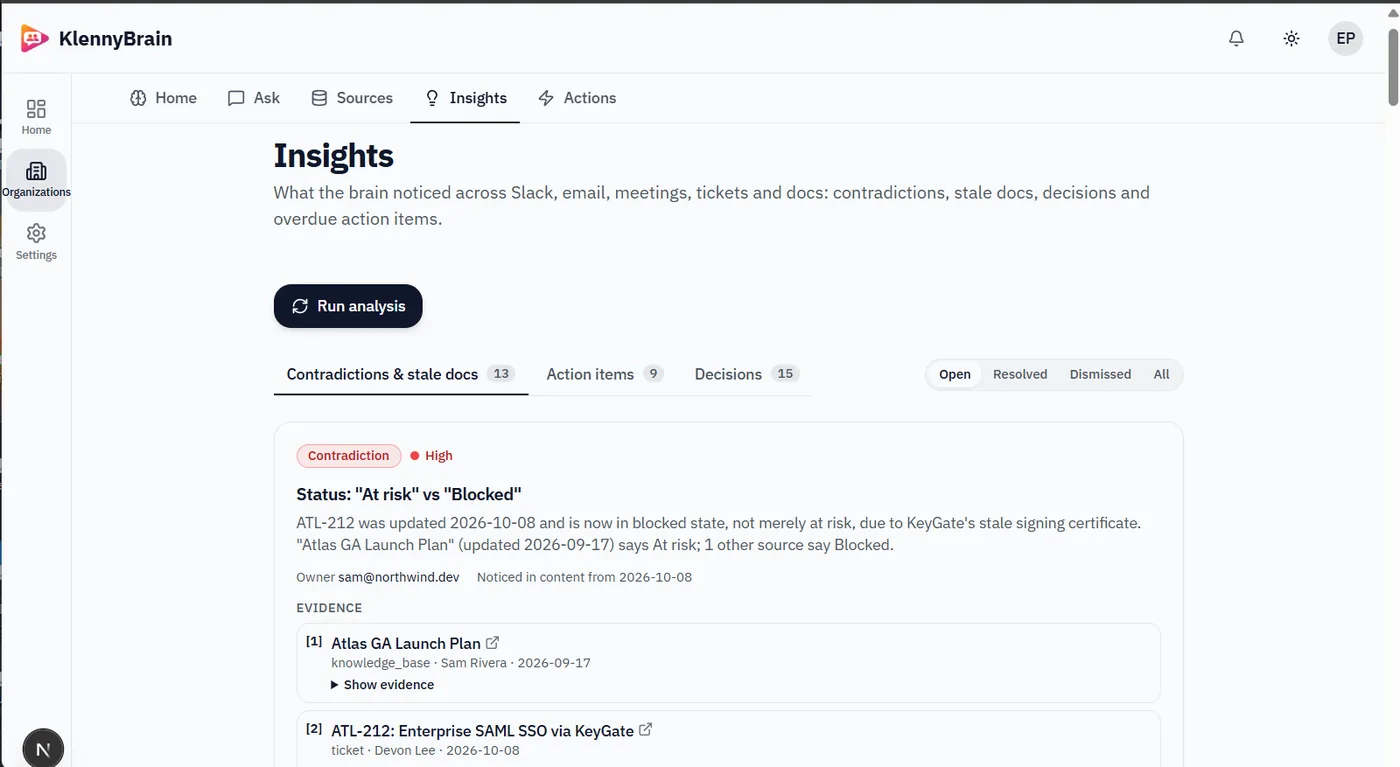Open external link icon beside Atlas GA Launch Plan

(492, 643)
